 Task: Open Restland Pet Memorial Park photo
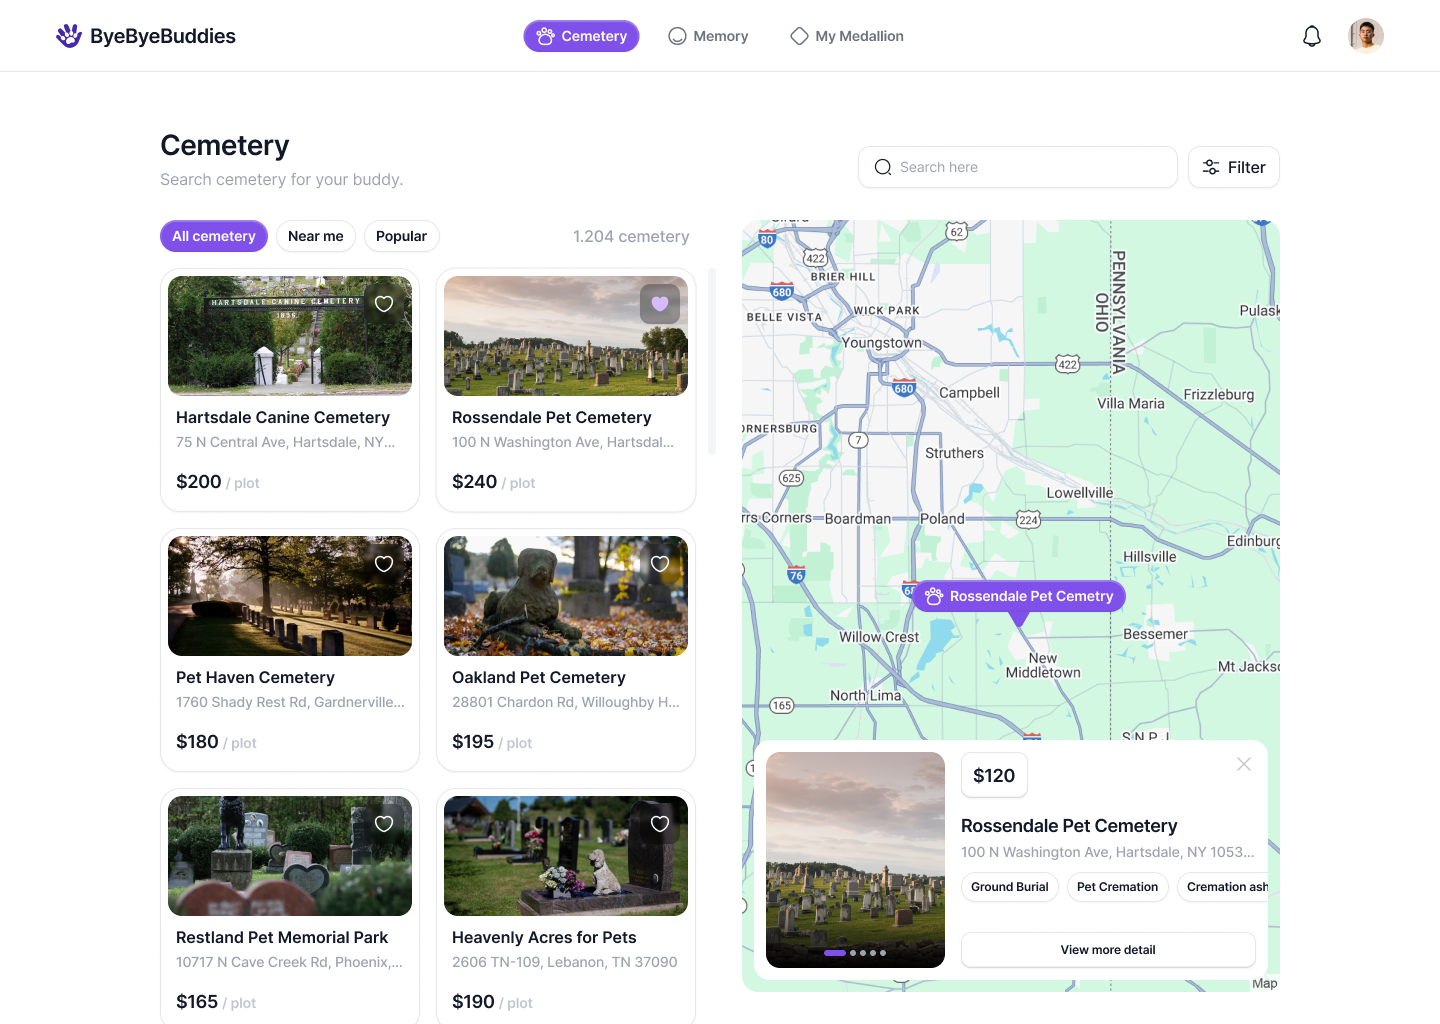point(290,856)
